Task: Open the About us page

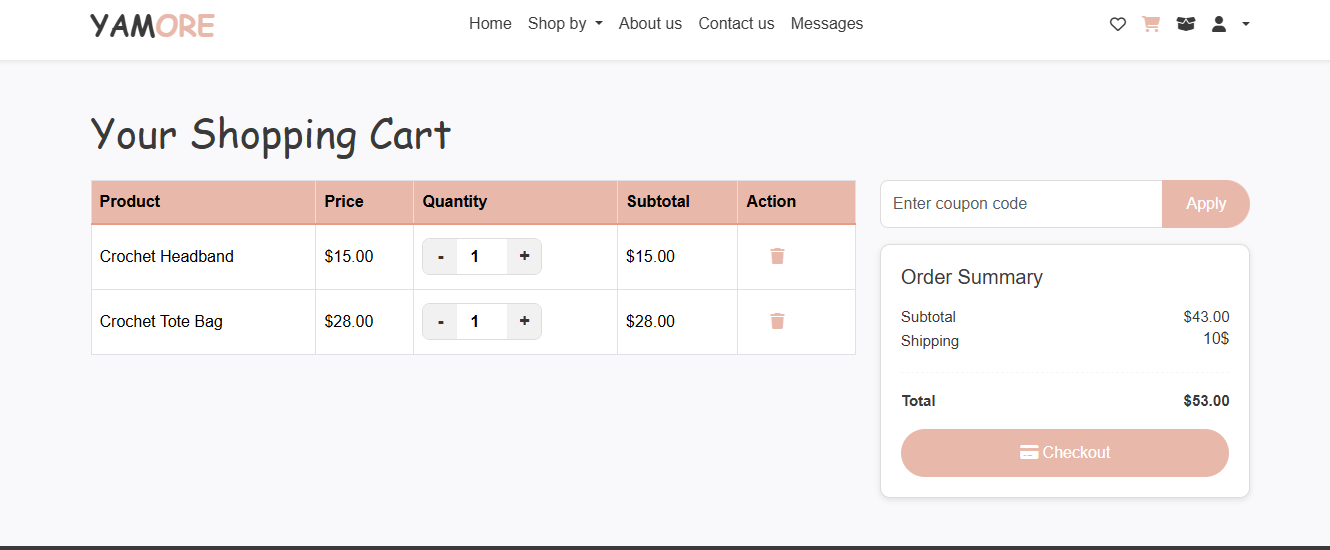Action: click(x=650, y=24)
